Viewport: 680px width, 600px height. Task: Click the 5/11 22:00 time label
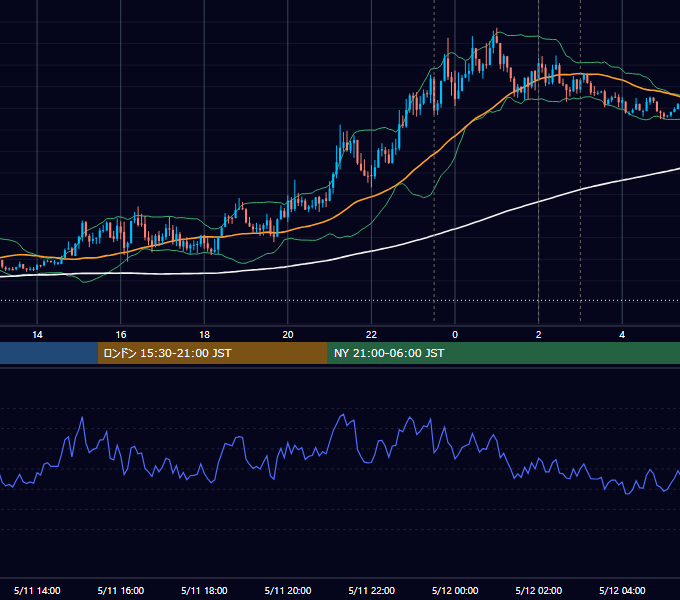click(x=372, y=590)
